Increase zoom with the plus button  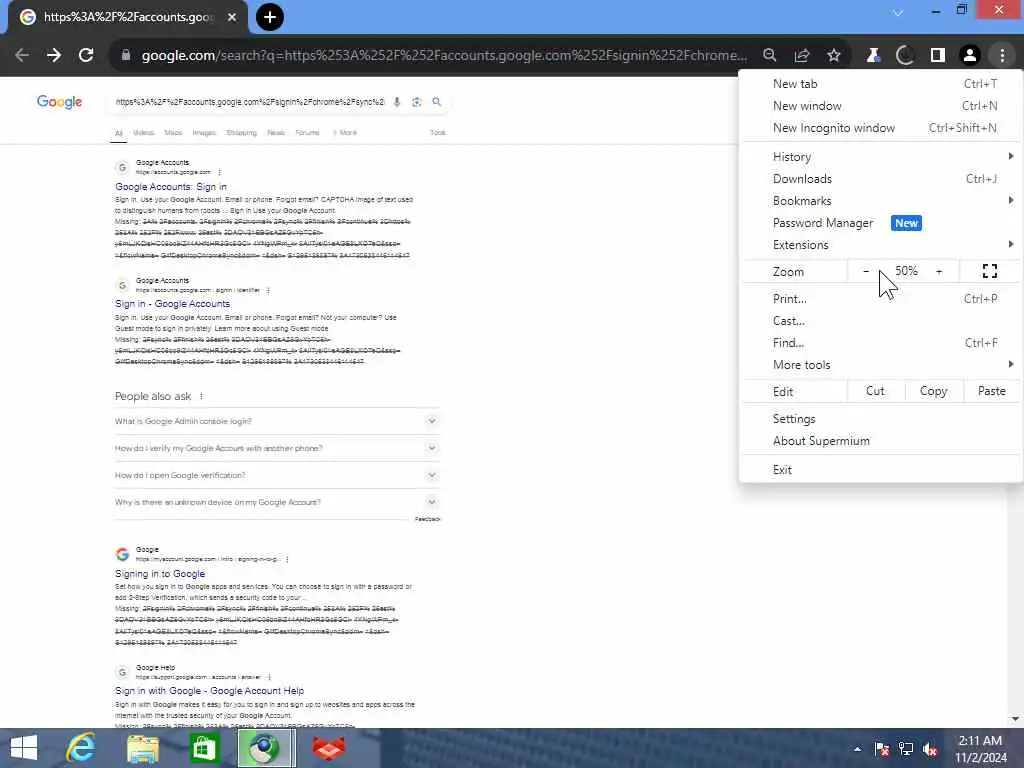point(939,271)
